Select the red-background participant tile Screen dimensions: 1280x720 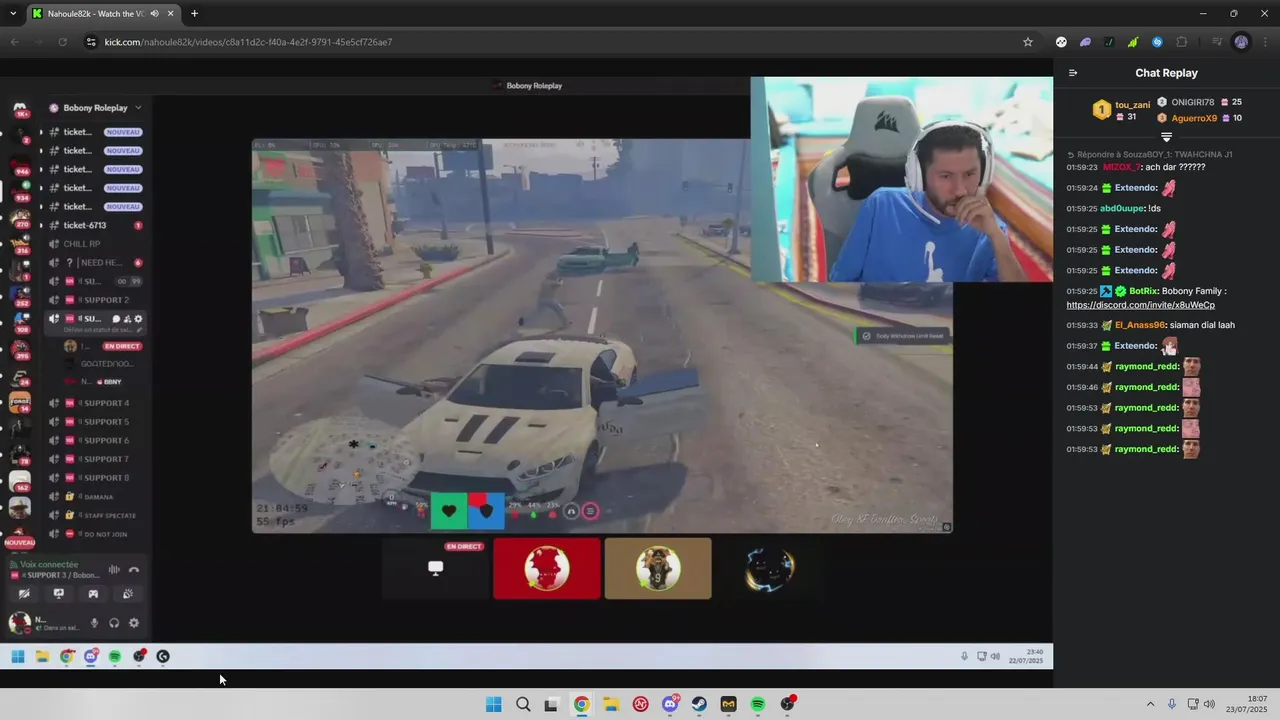[x=547, y=569]
